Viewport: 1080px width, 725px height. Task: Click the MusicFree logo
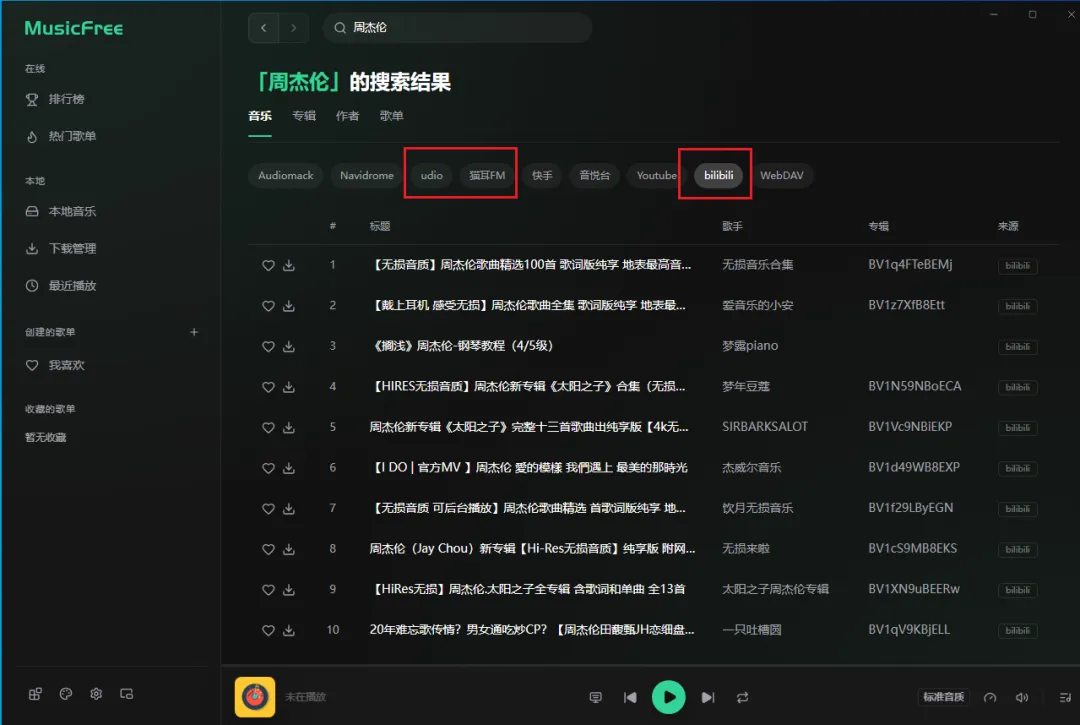(74, 28)
